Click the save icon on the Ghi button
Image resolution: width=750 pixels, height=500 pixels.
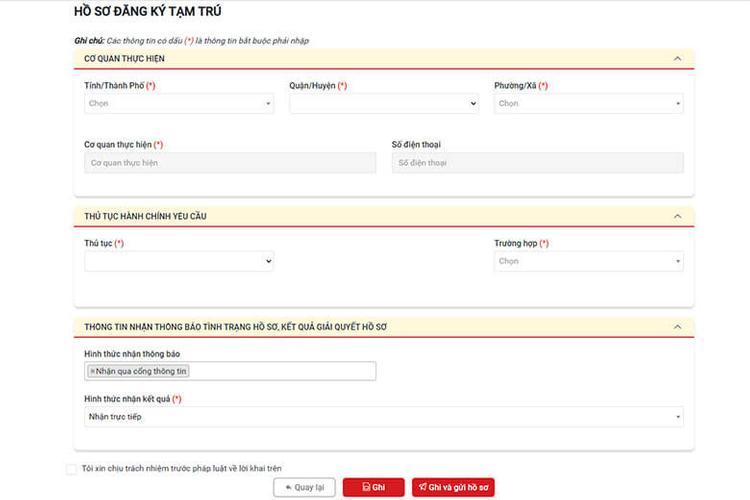(x=366, y=488)
